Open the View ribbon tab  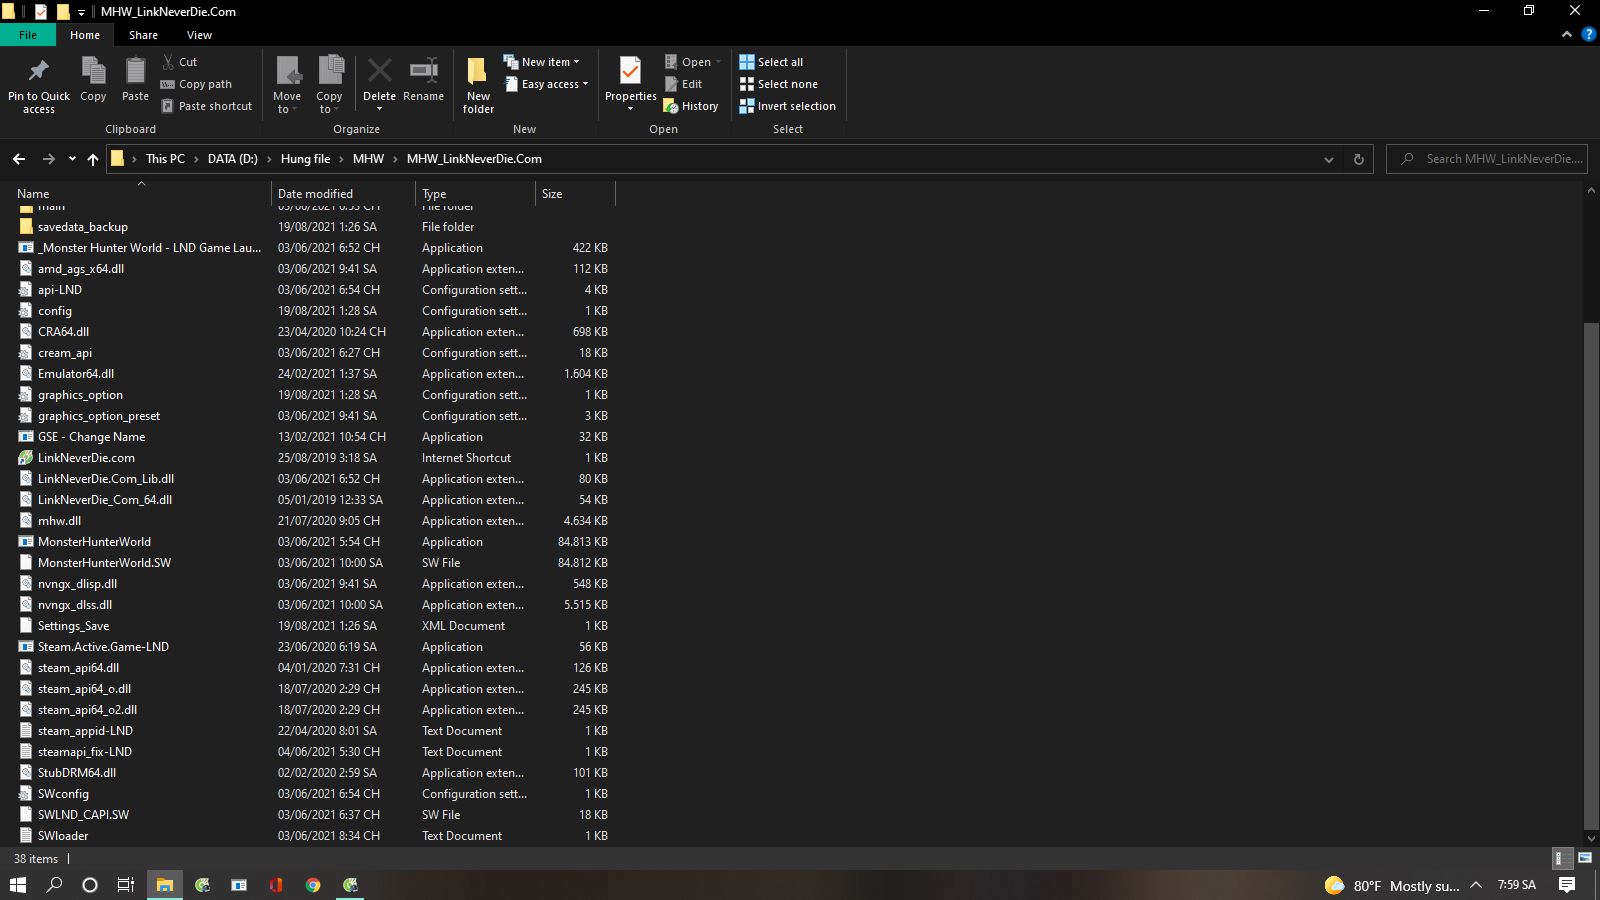(x=199, y=35)
